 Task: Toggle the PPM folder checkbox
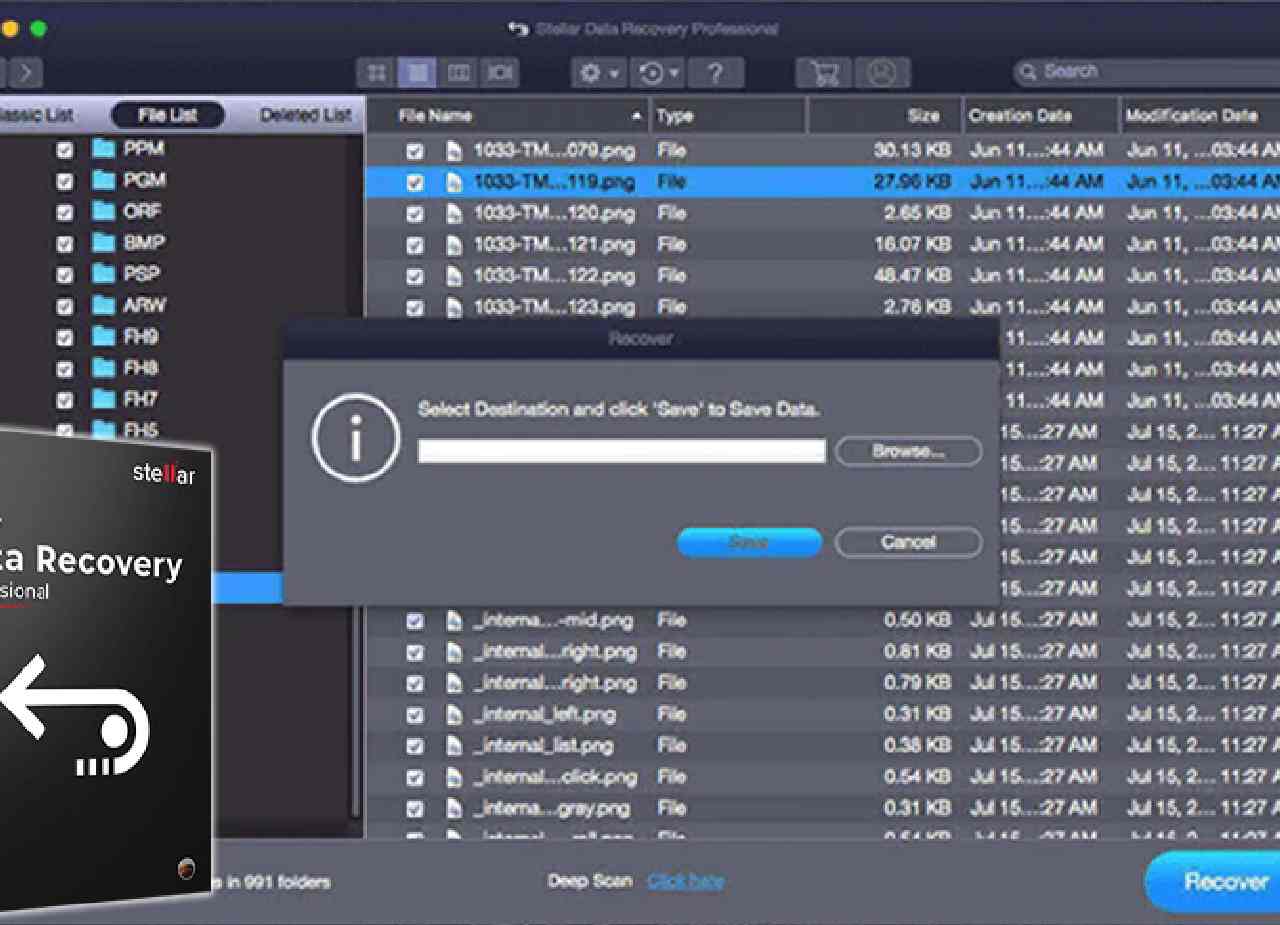pos(65,151)
